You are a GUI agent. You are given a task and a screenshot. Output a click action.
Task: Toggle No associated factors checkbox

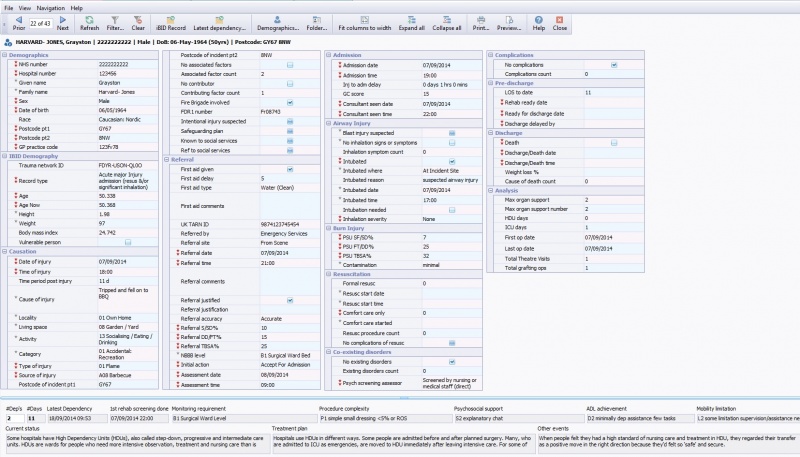pyautogui.click(x=290, y=65)
